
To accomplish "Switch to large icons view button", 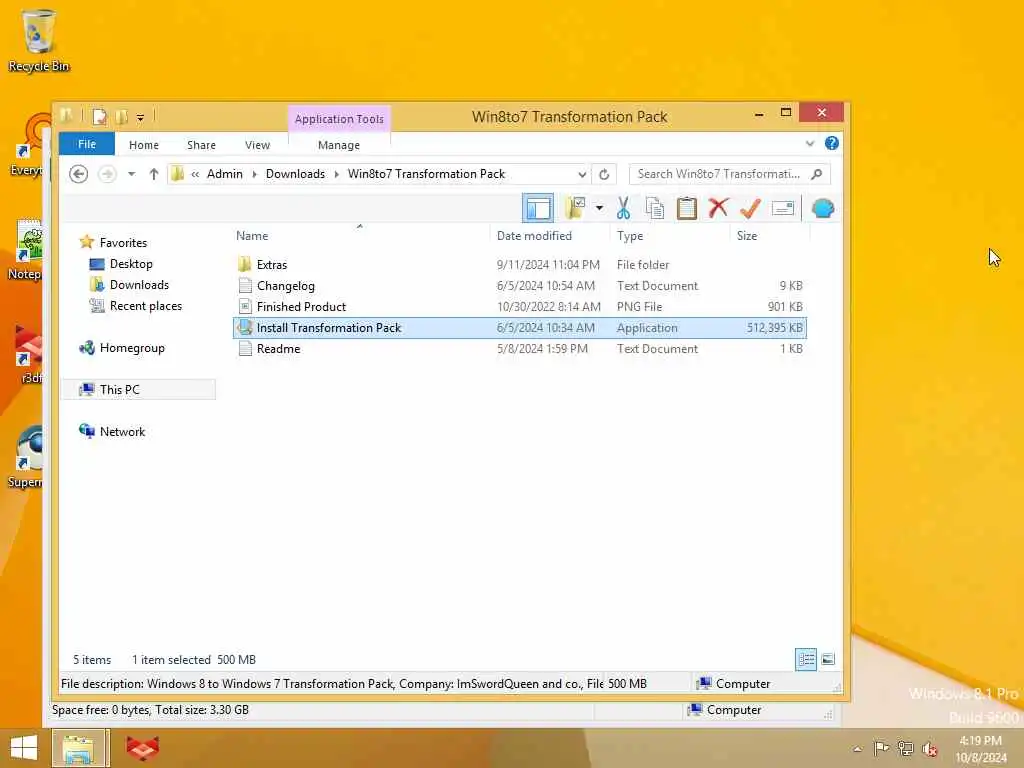I will [828, 659].
